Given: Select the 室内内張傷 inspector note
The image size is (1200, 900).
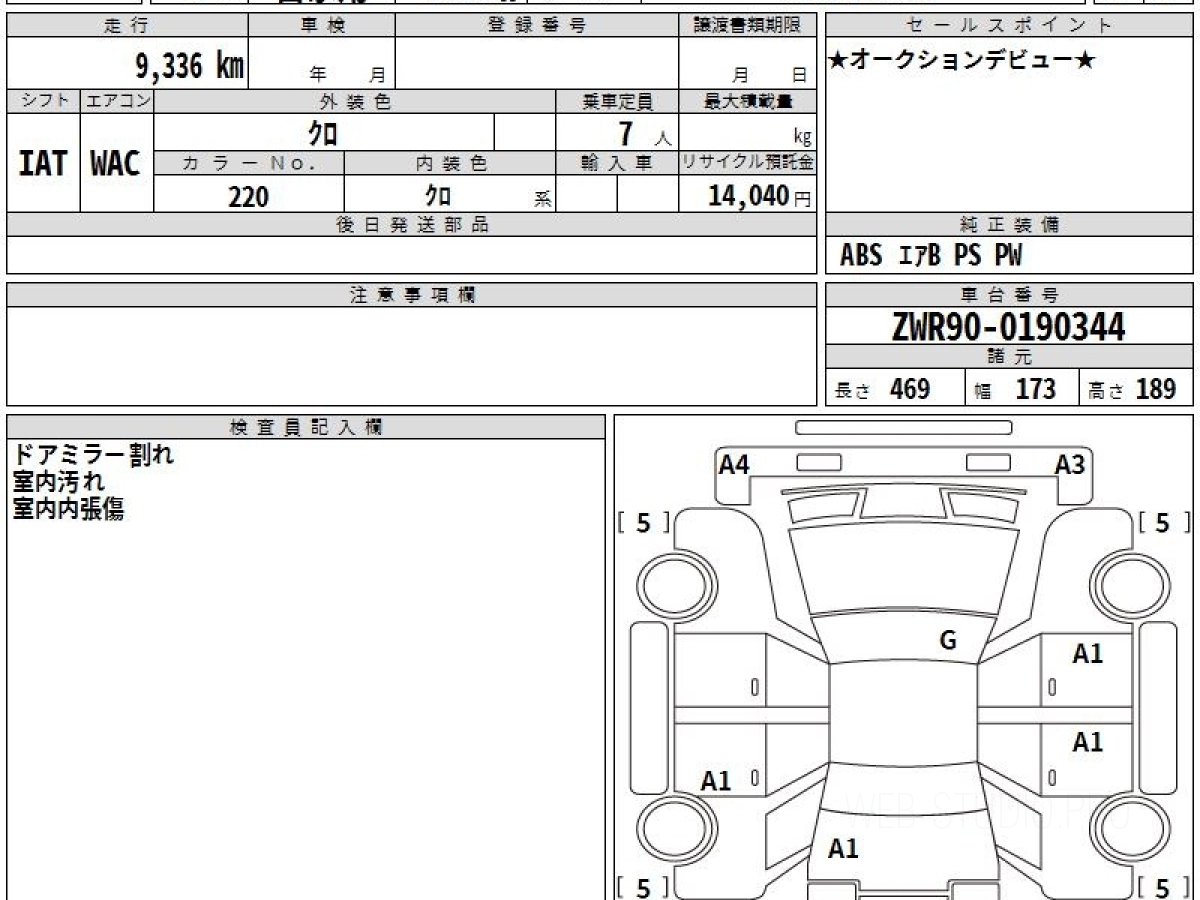Looking at the screenshot, I should click(x=68, y=510).
